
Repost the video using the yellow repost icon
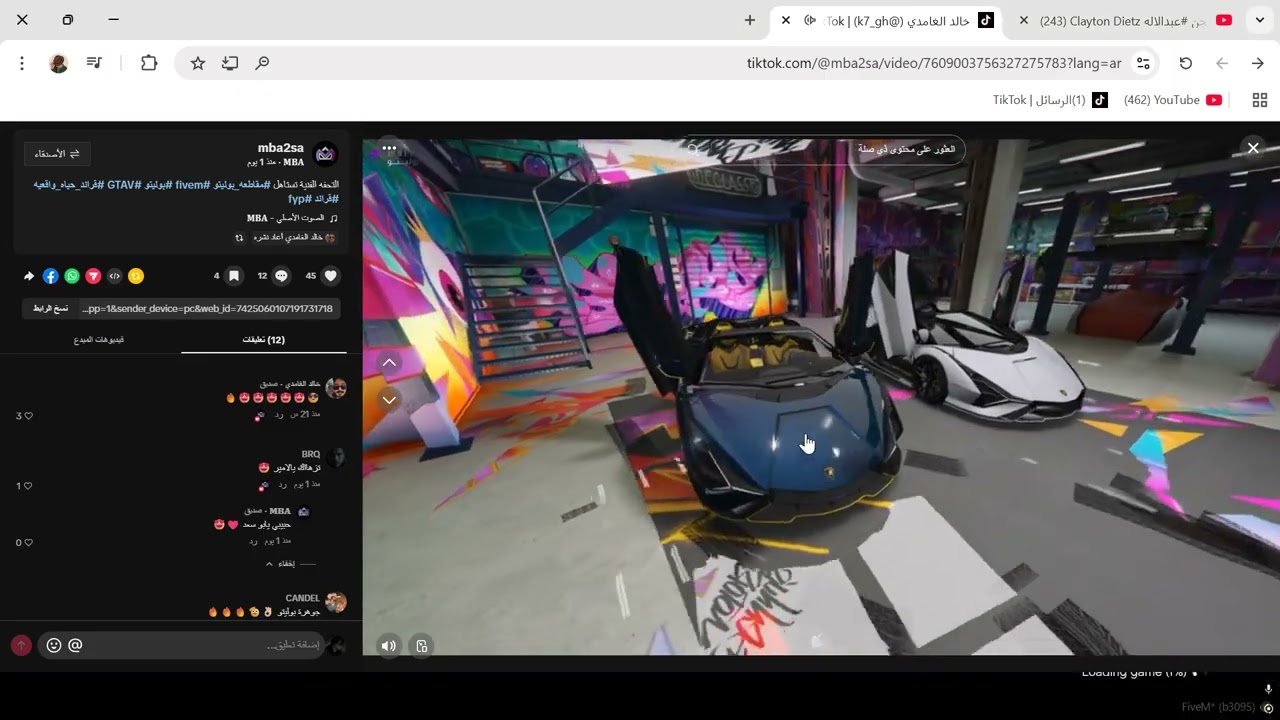click(136, 276)
